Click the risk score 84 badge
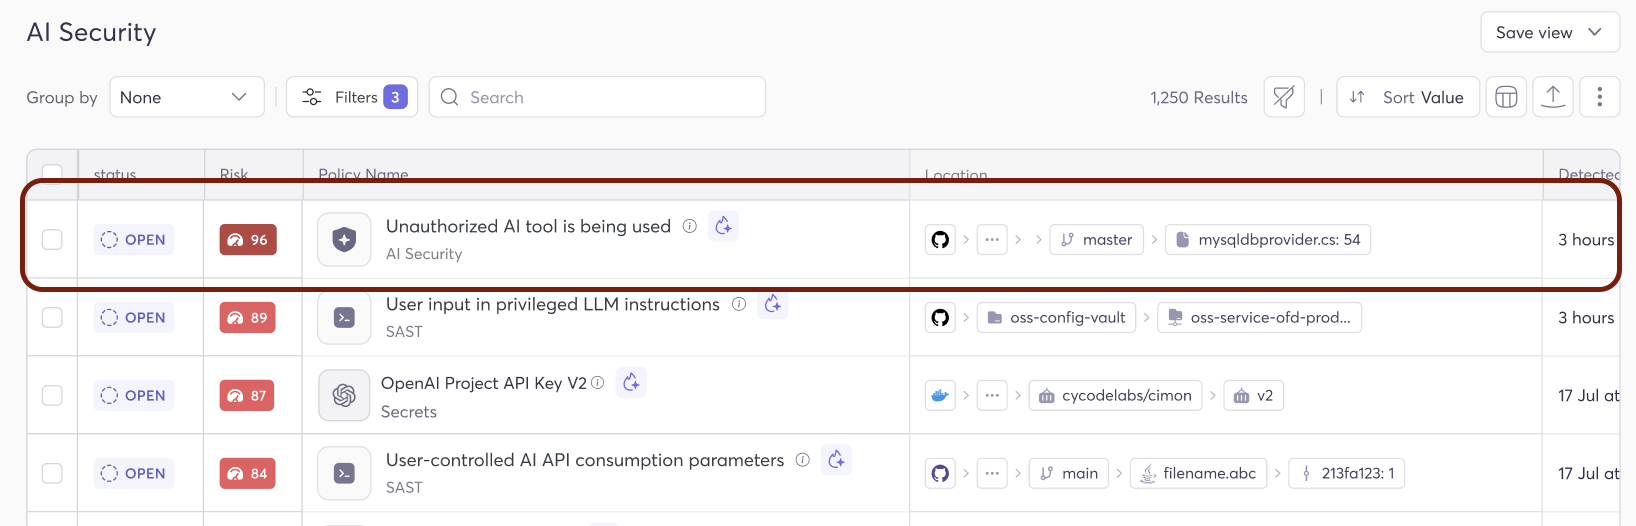Viewport: 1636px width, 526px height. pyautogui.click(x=248, y=474)
